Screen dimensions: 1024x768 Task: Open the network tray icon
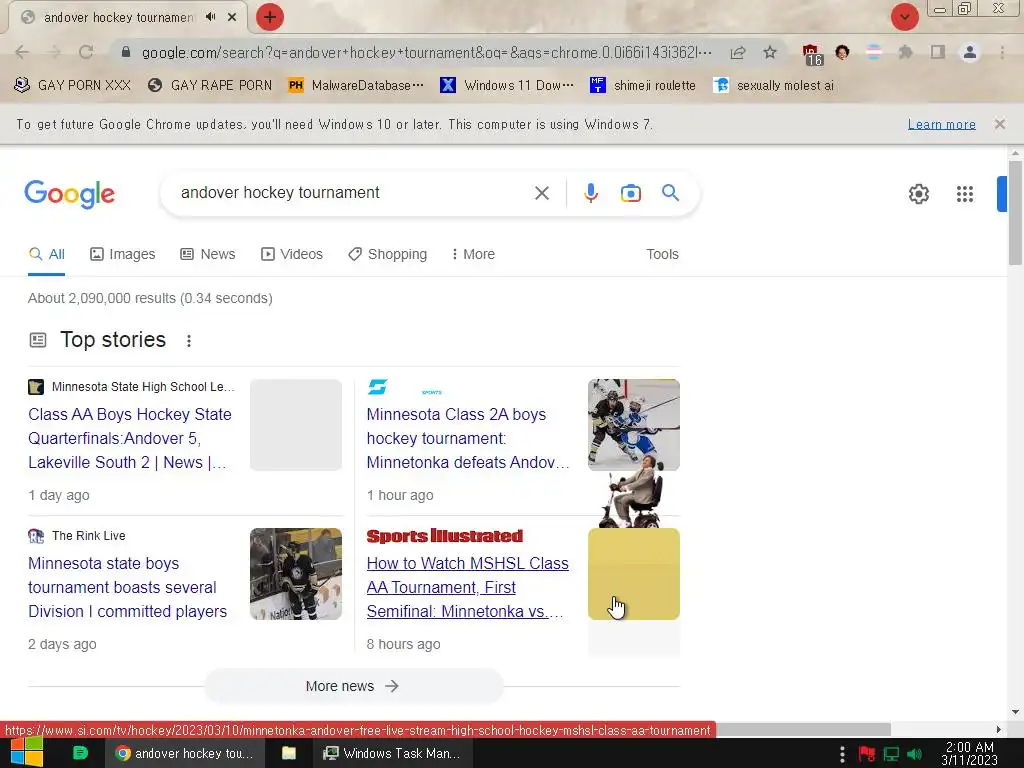(x=891, y=754)
